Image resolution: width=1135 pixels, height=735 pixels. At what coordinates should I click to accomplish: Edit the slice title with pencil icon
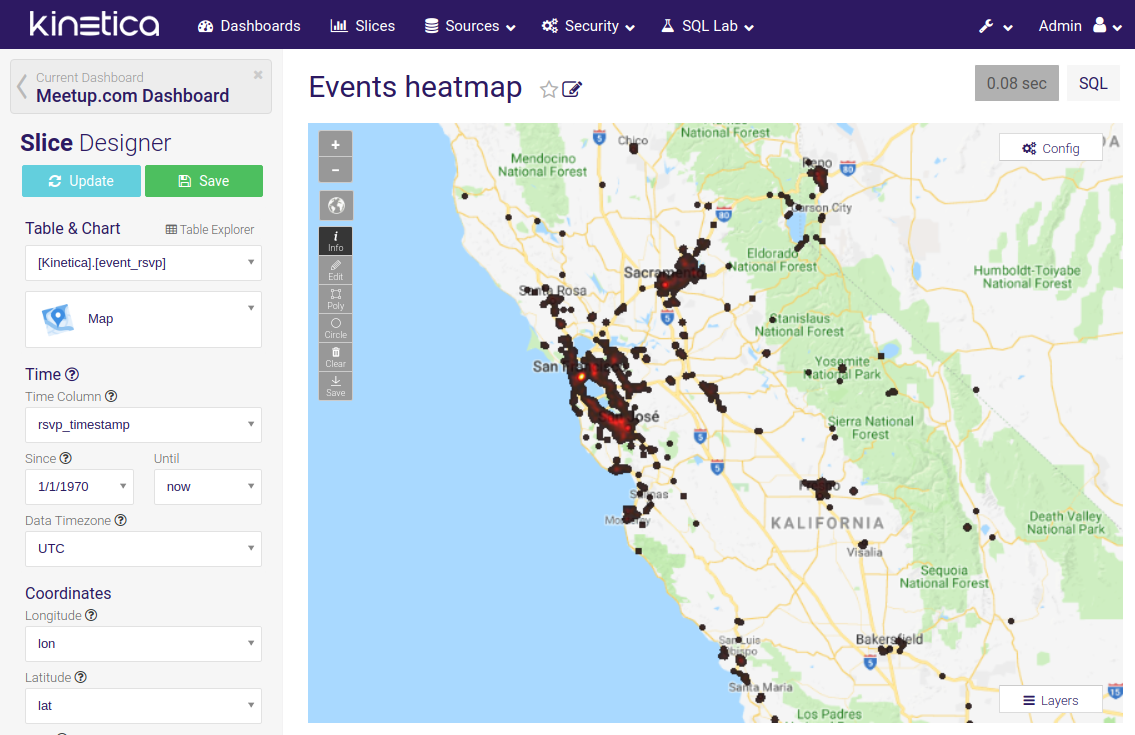[x=572, y=89]
